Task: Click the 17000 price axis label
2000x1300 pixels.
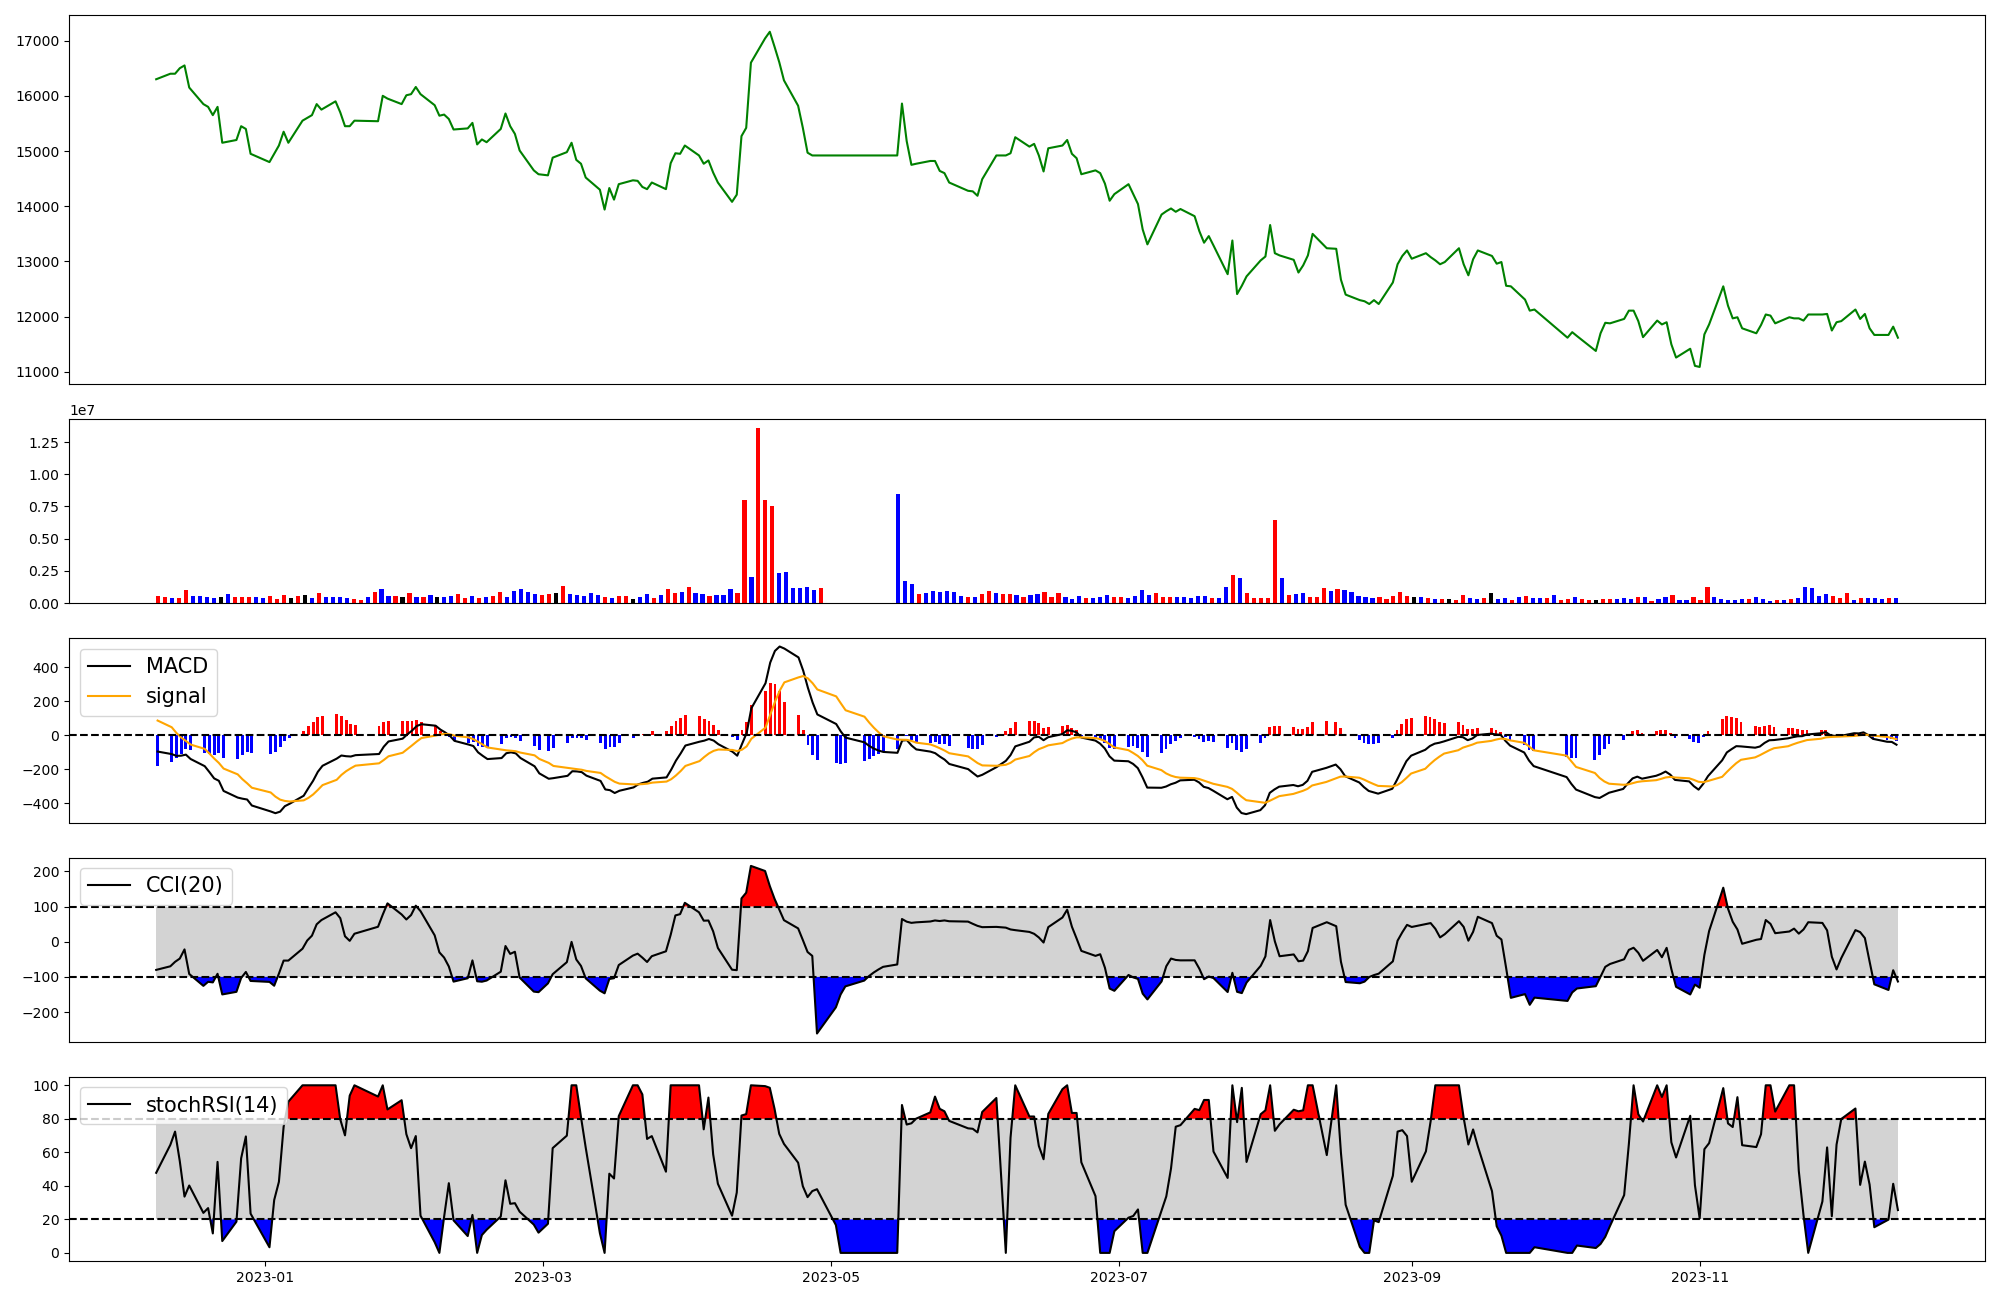Action: [x=38, y=42]
